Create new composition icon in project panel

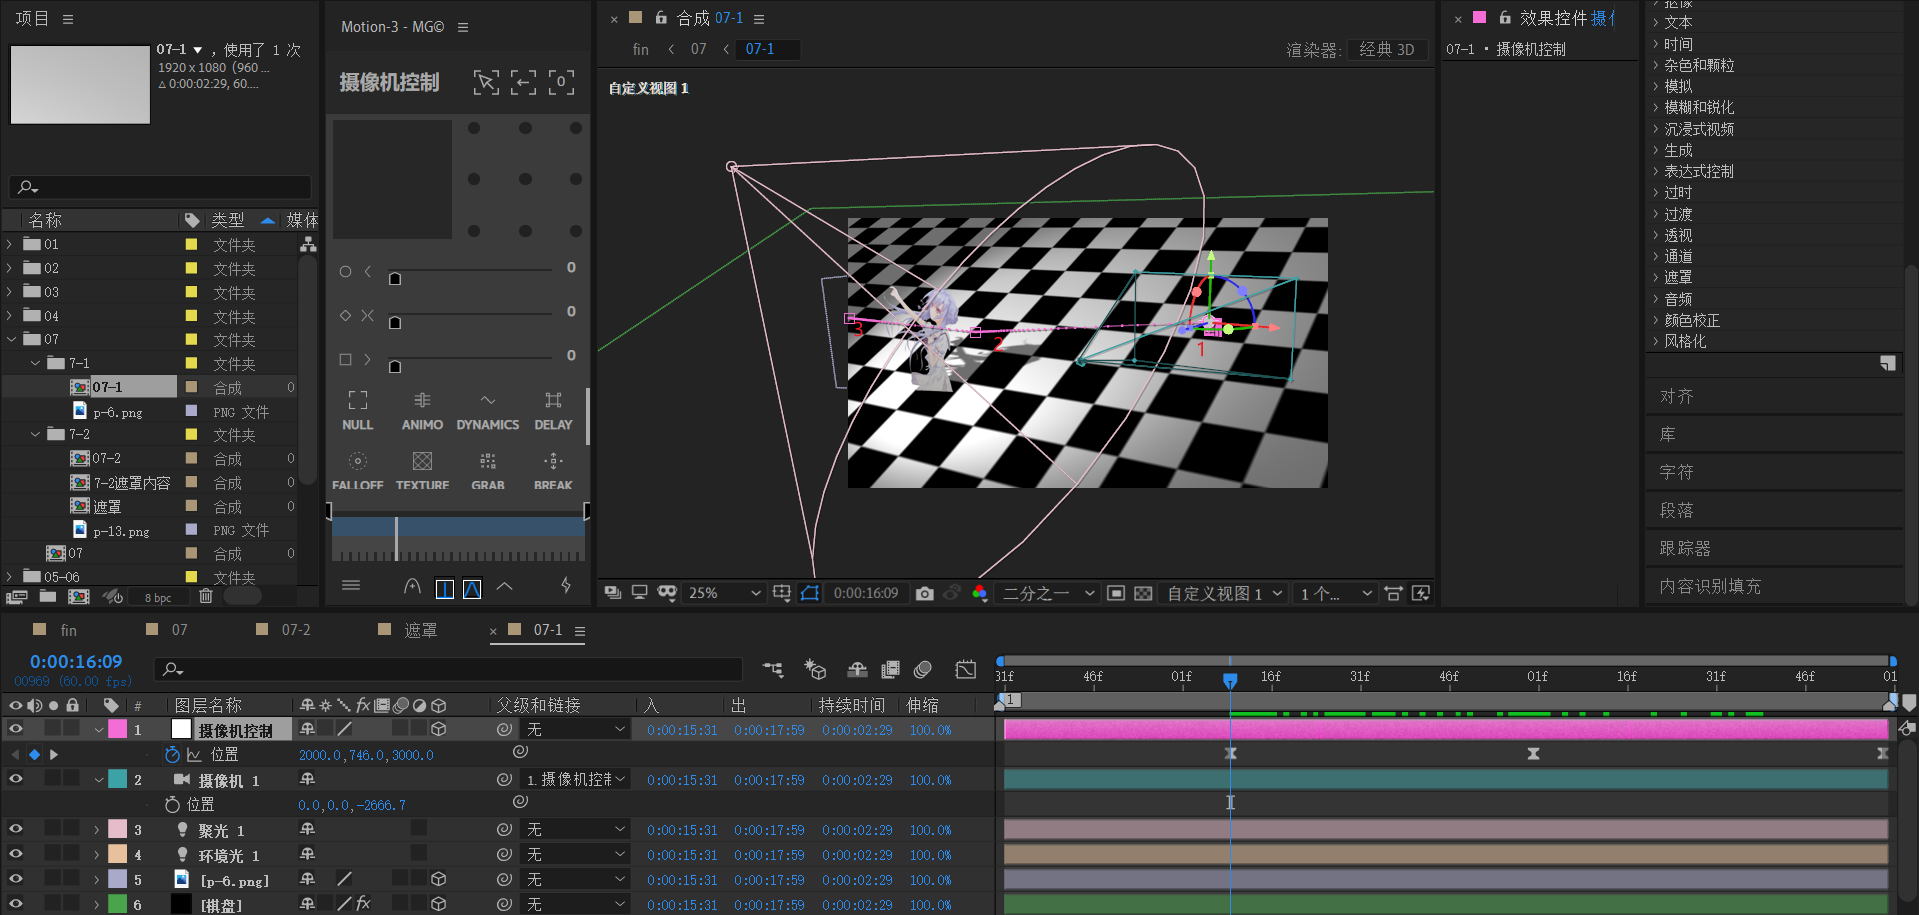coord(78,596)
